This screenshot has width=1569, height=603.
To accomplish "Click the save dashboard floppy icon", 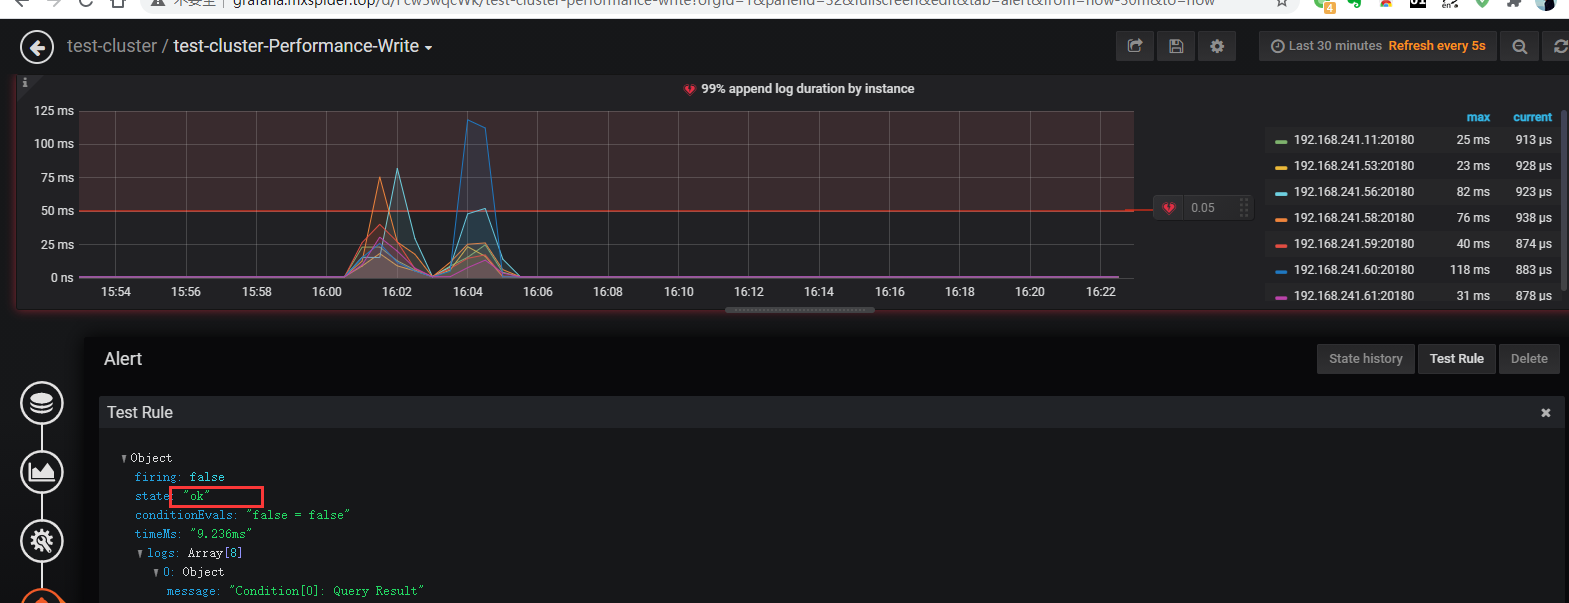I will 1176,46.
